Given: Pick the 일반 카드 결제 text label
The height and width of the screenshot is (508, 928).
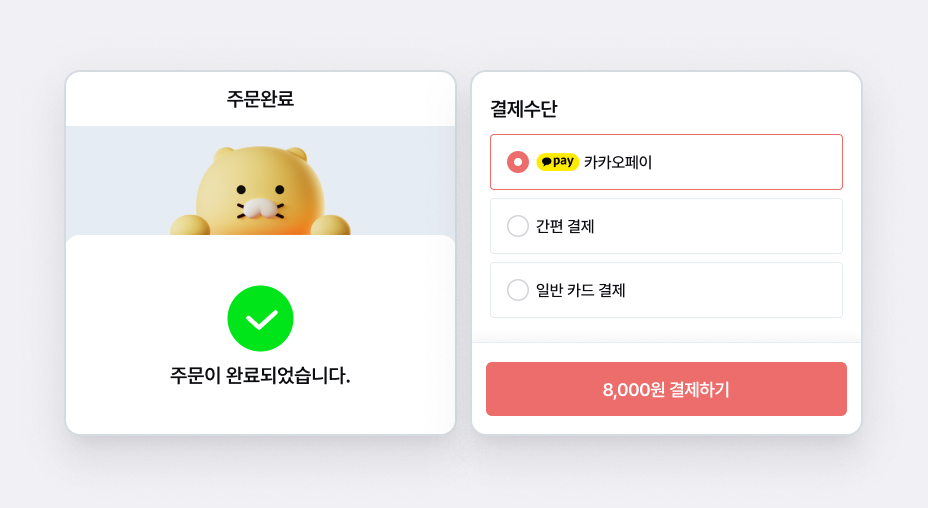Looking at the screenshot, I should (580, 290).
